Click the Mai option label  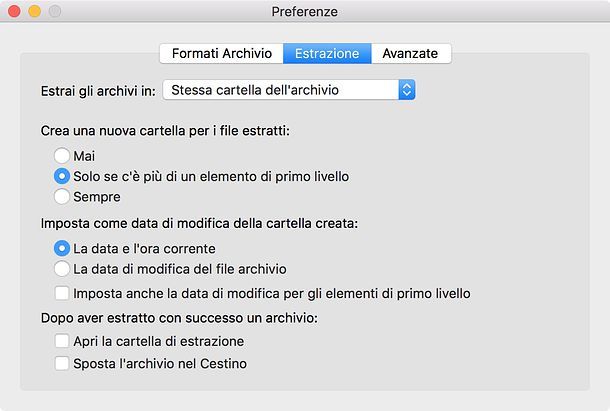click(84, 156)
